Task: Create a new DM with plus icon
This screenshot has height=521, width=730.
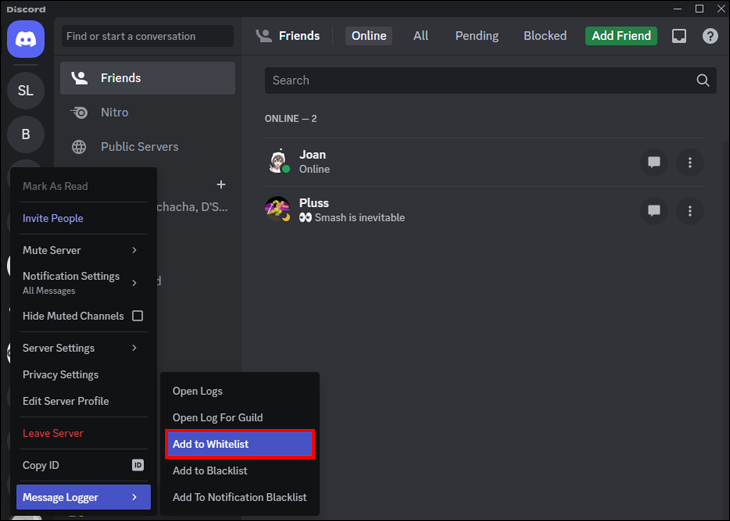Action: click(221, 185)
